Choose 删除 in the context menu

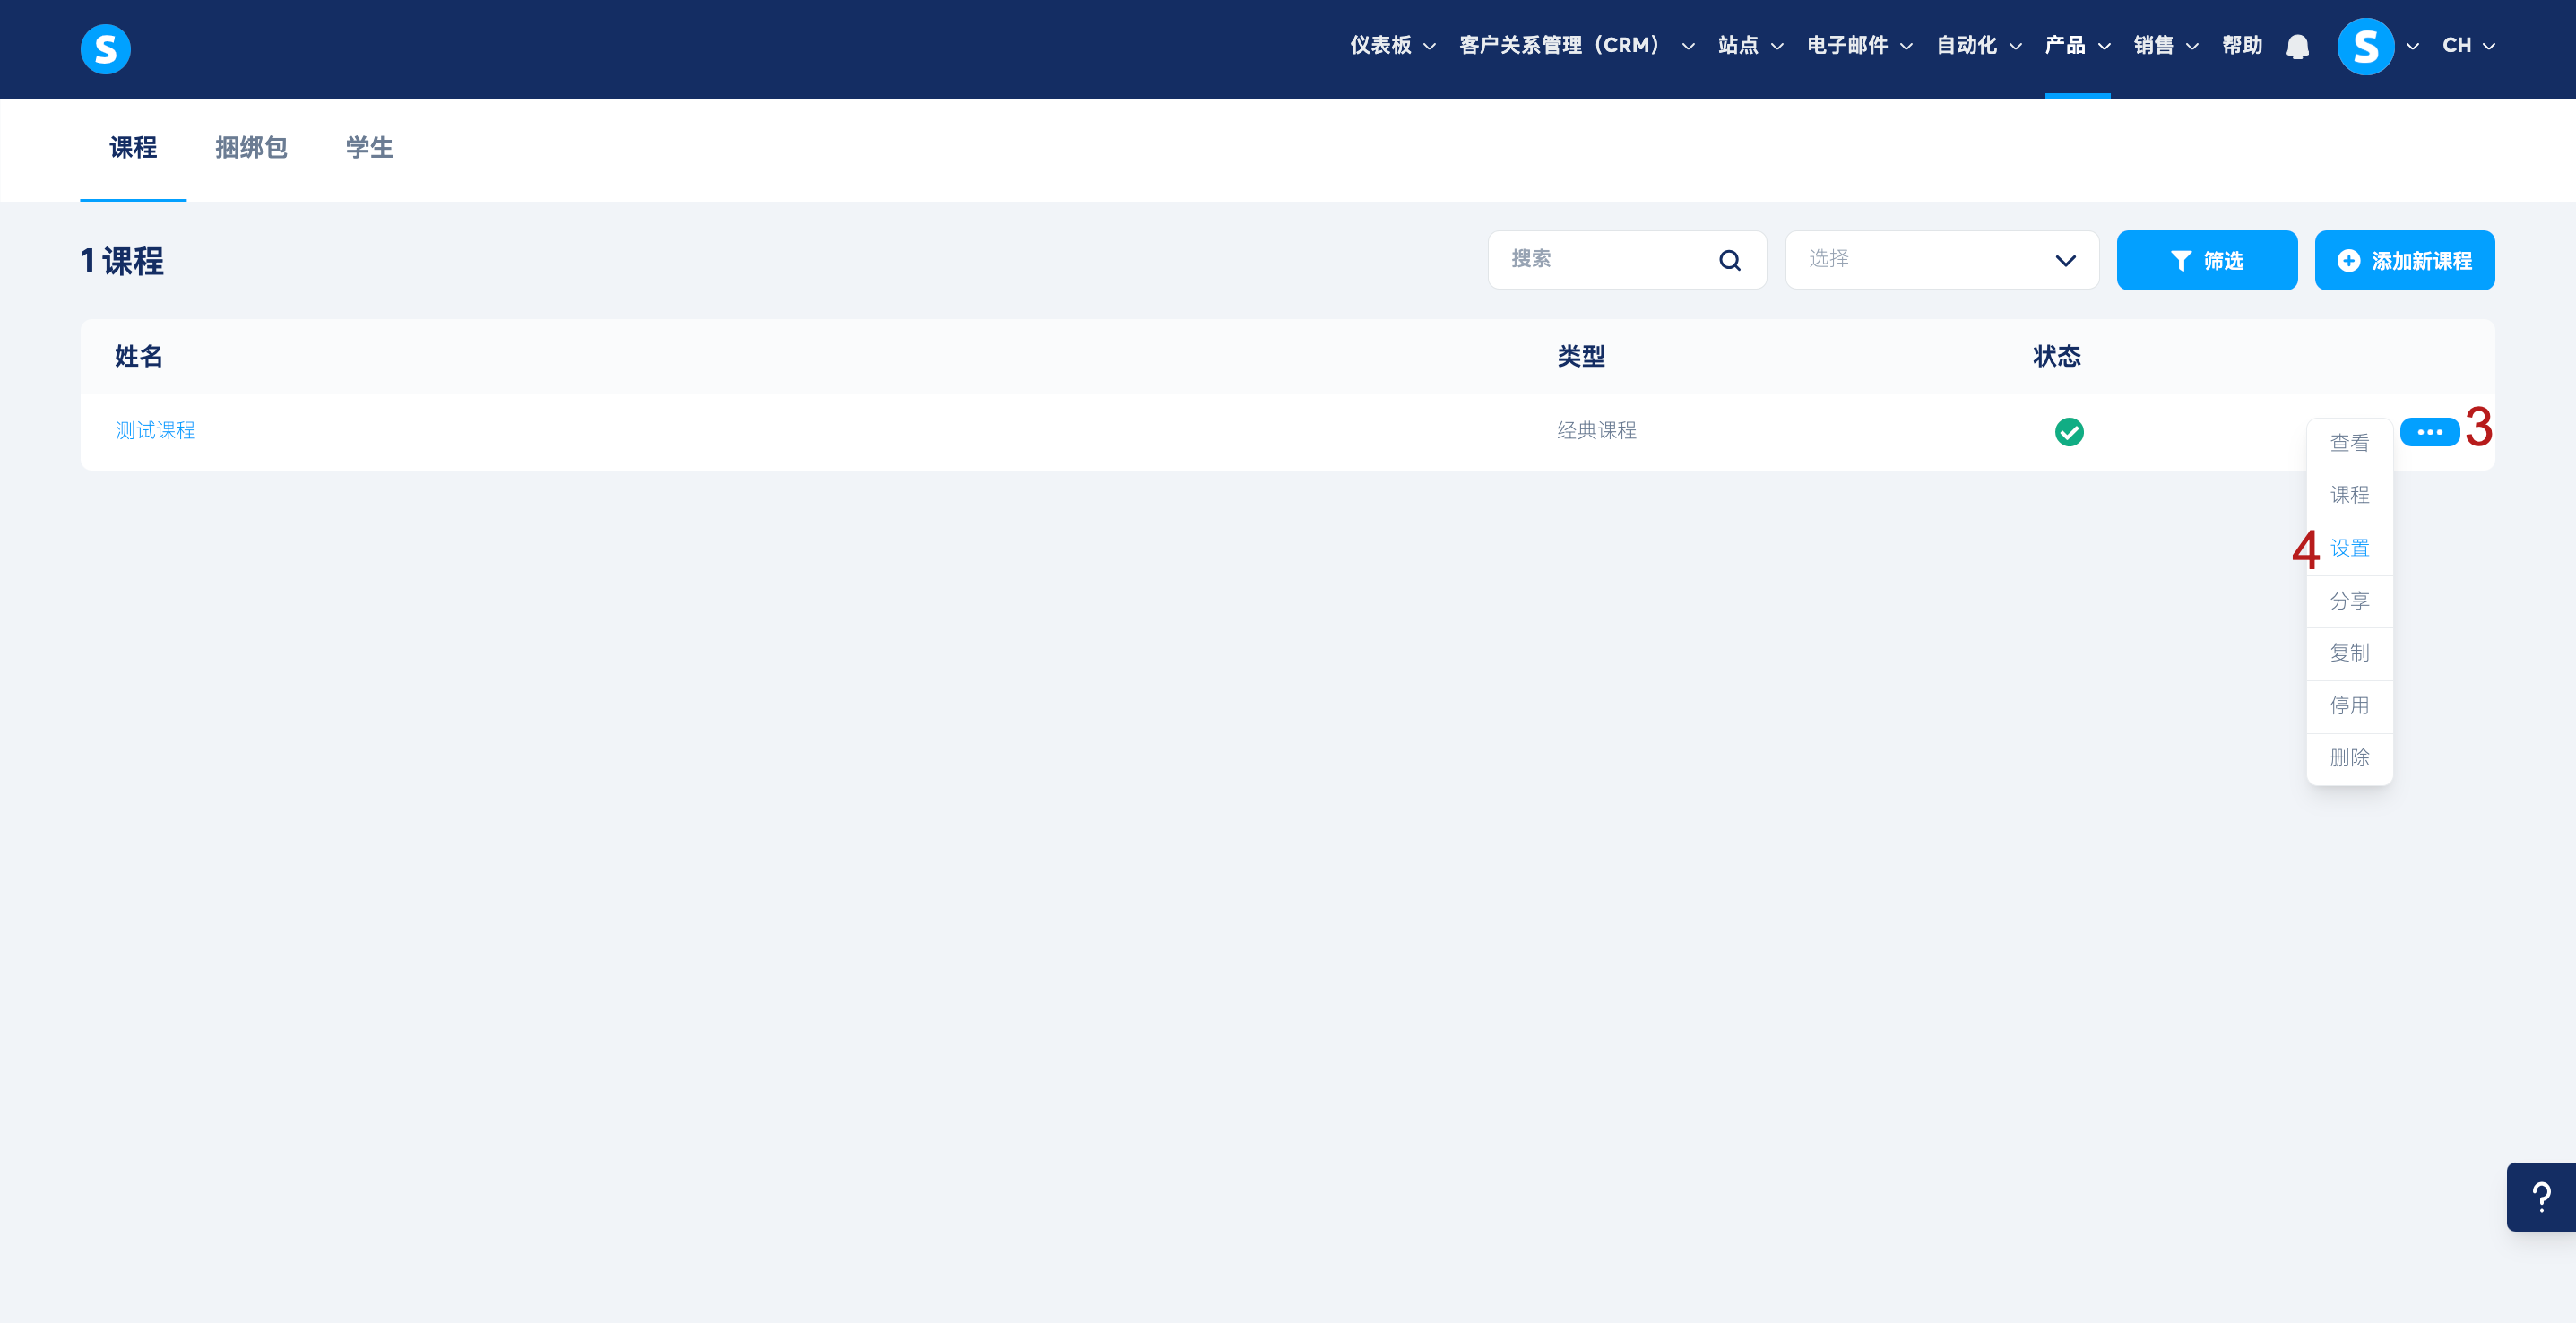(2349, 758)
